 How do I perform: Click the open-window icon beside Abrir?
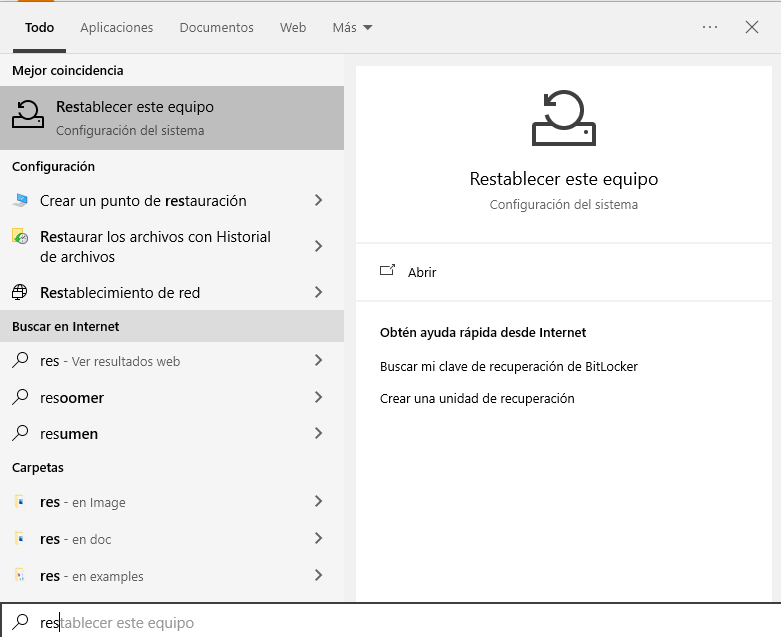[x=388, y=270]
